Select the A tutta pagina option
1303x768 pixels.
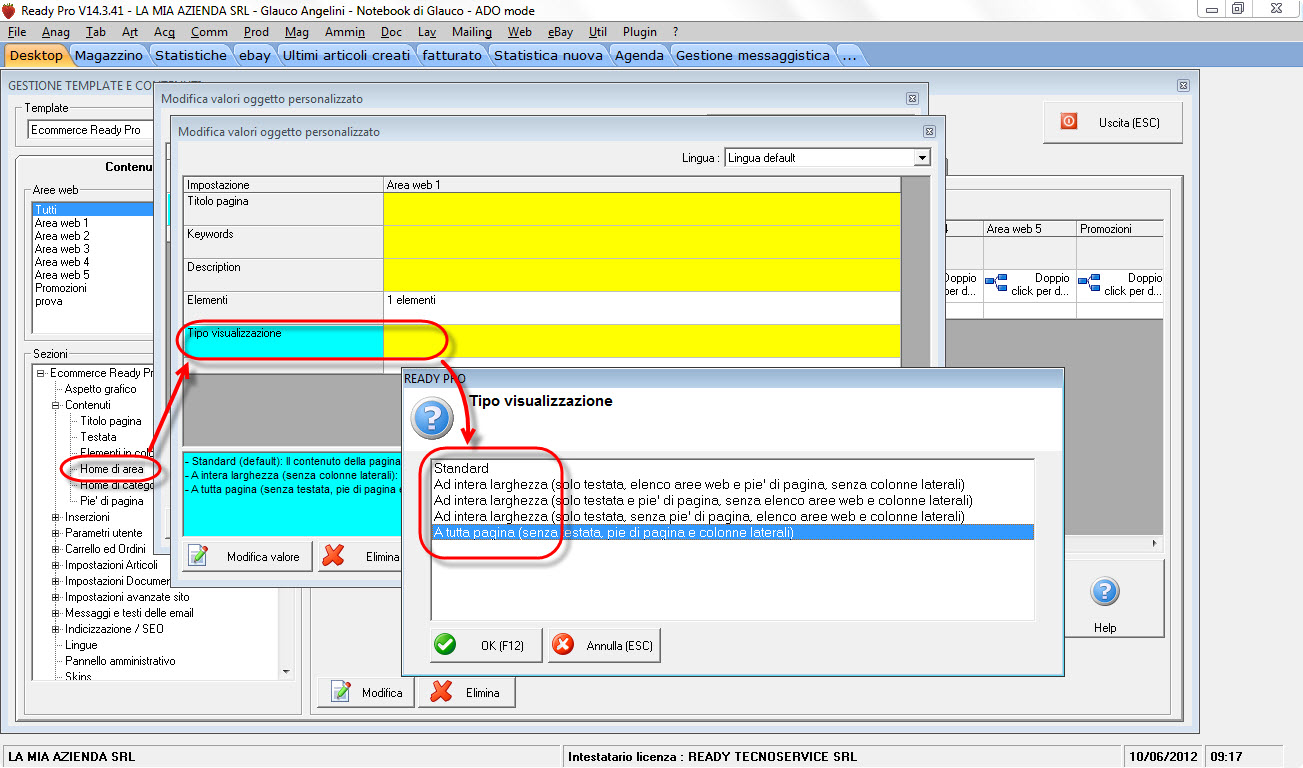pos(732,533)
